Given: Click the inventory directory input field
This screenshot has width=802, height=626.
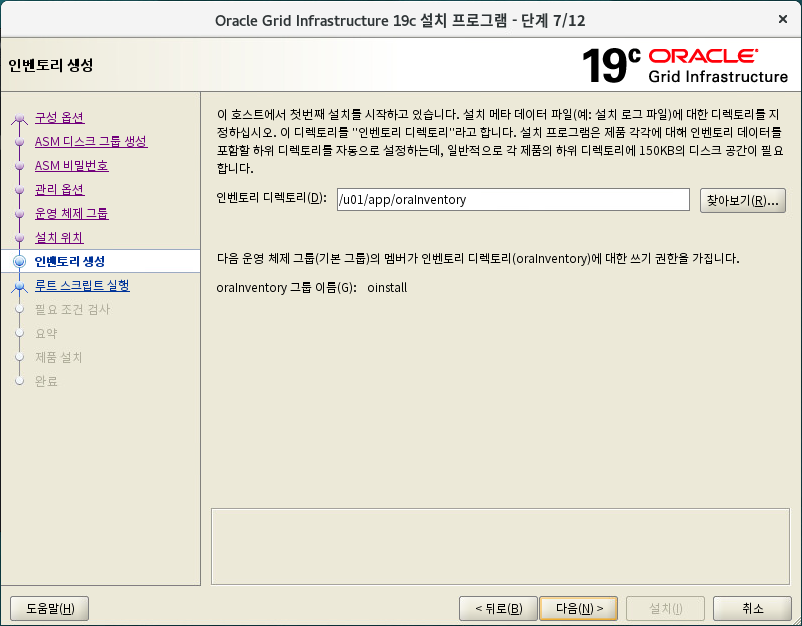Looking at the screenshot, I should (x=513, y=199).
